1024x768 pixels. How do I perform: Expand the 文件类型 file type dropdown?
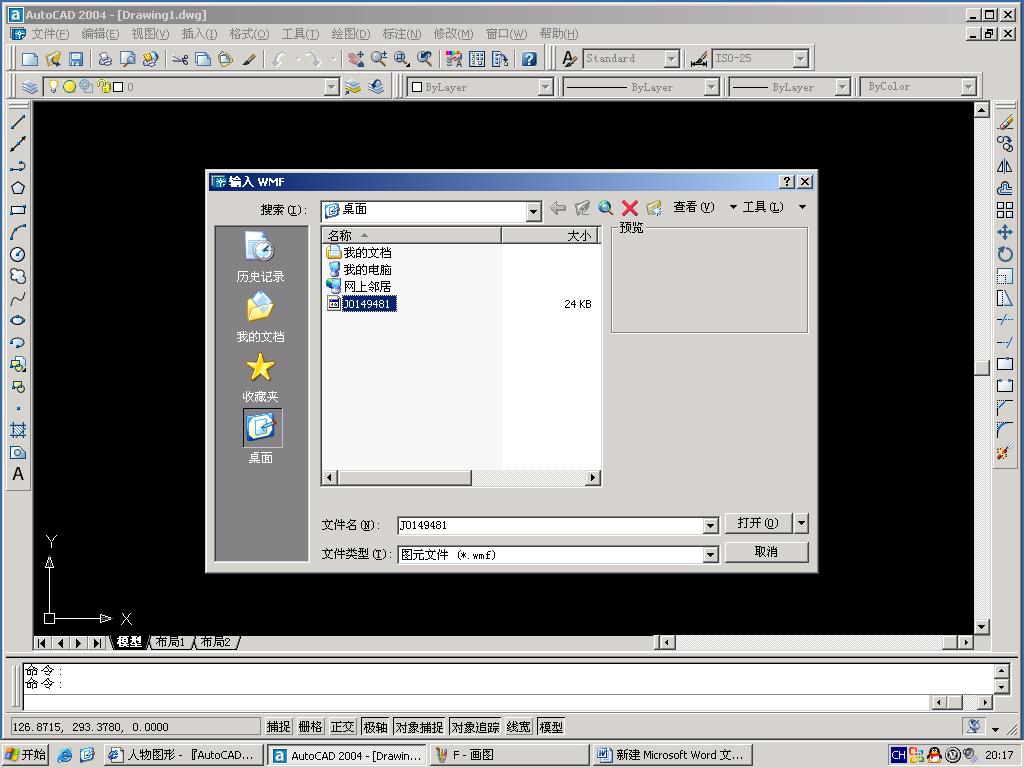tap(711, 555)
